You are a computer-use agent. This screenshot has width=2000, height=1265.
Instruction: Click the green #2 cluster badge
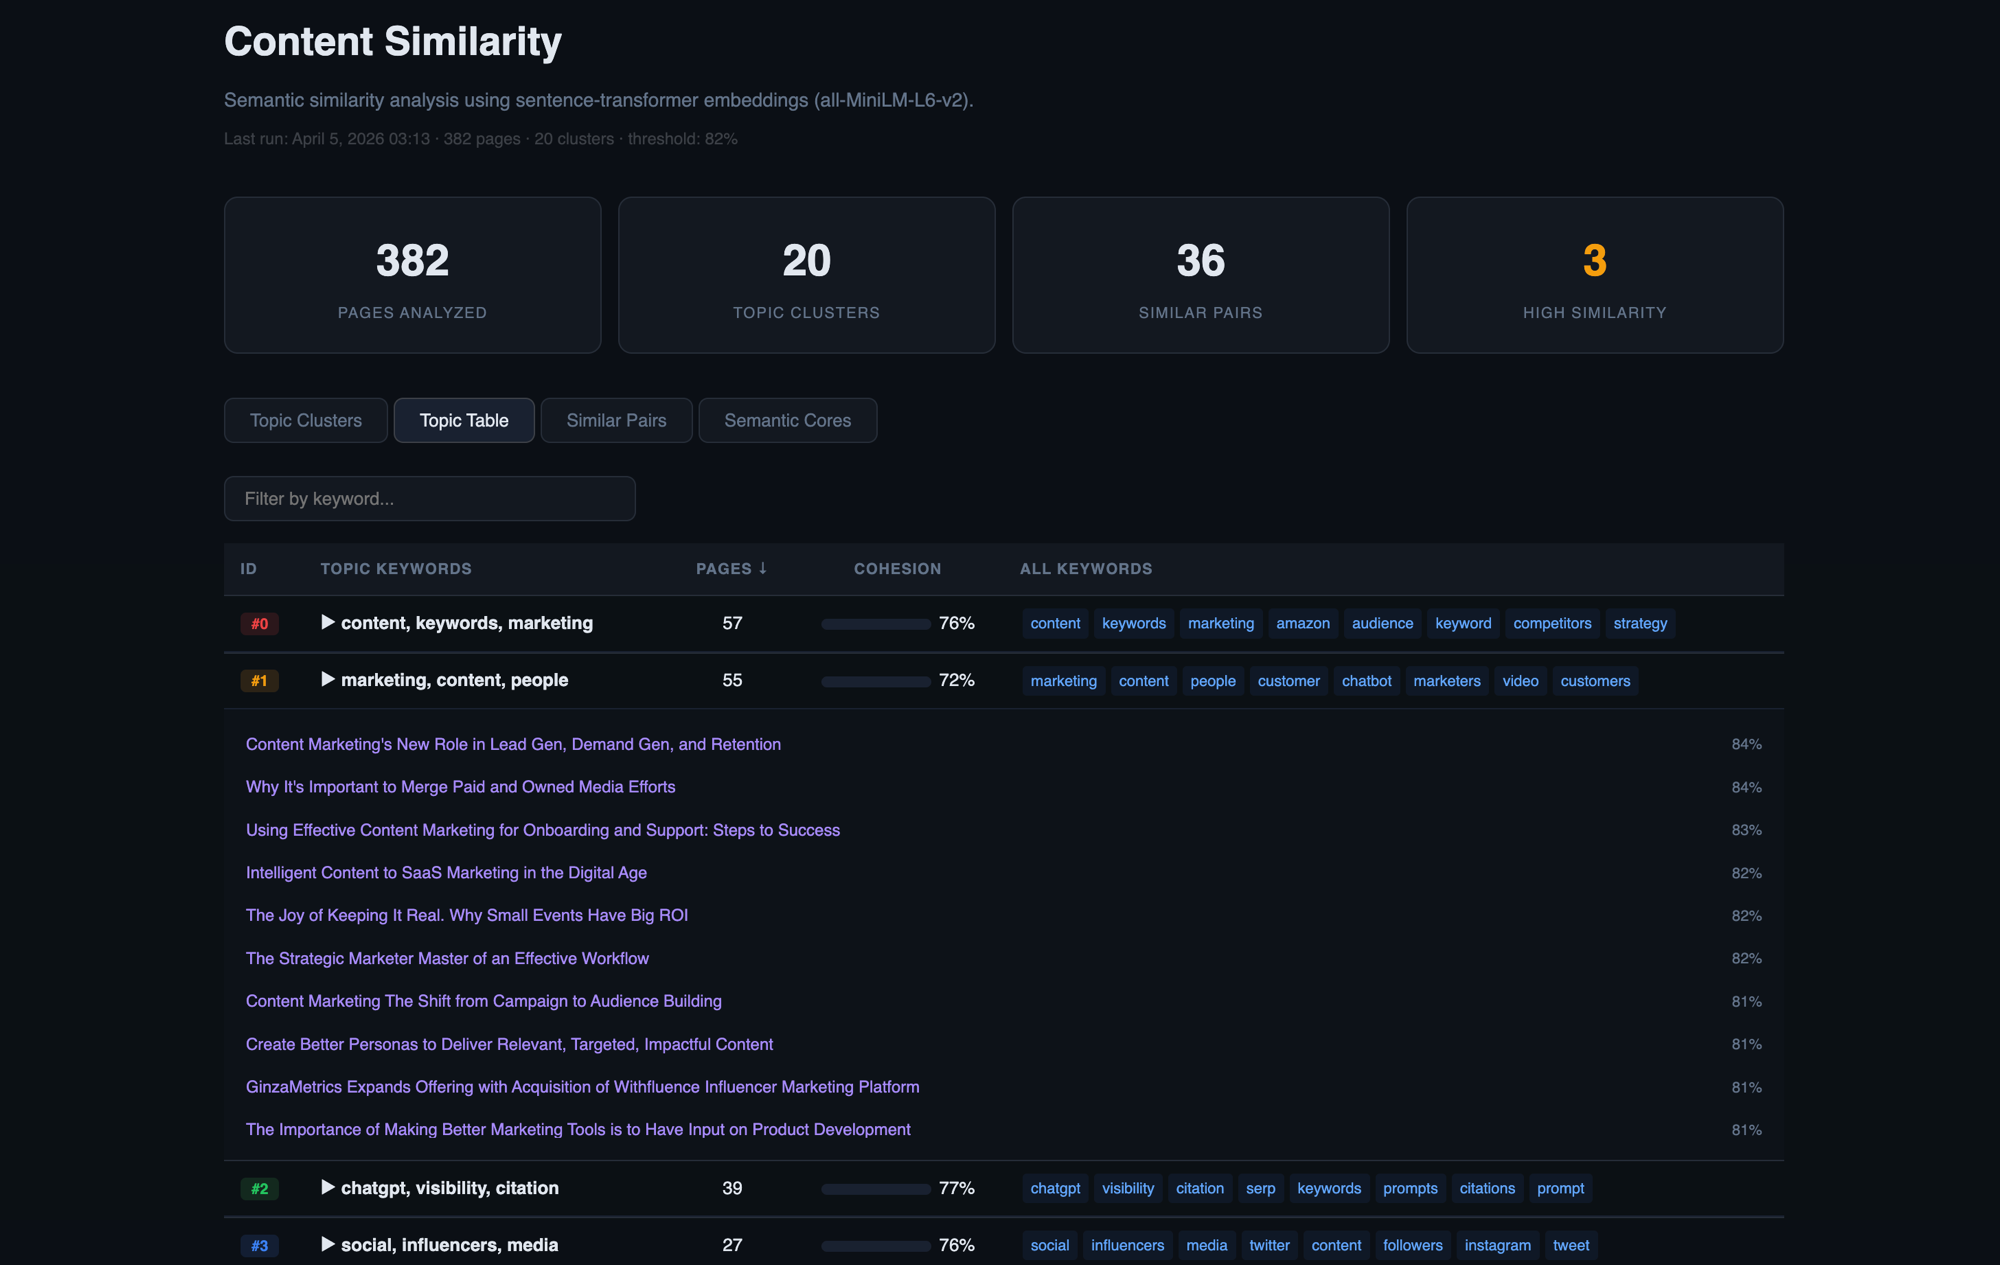[259, 1188]
